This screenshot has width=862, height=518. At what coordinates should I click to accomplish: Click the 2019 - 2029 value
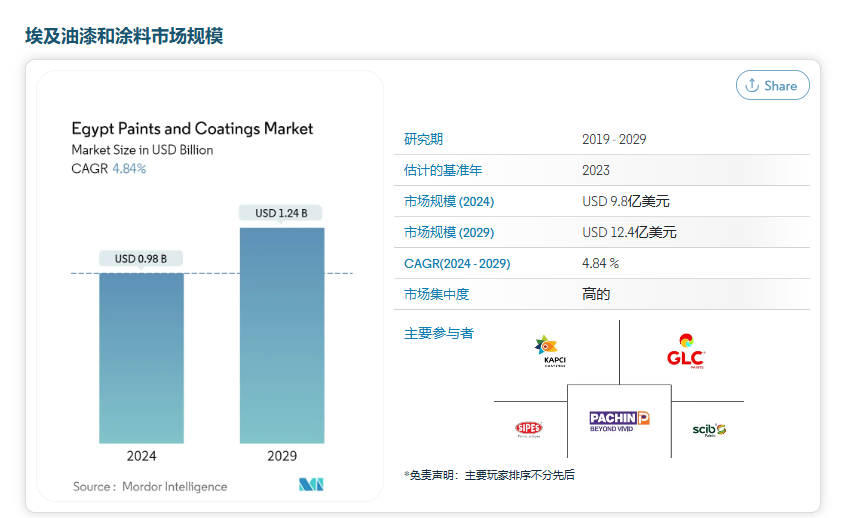tap(614, 139)
